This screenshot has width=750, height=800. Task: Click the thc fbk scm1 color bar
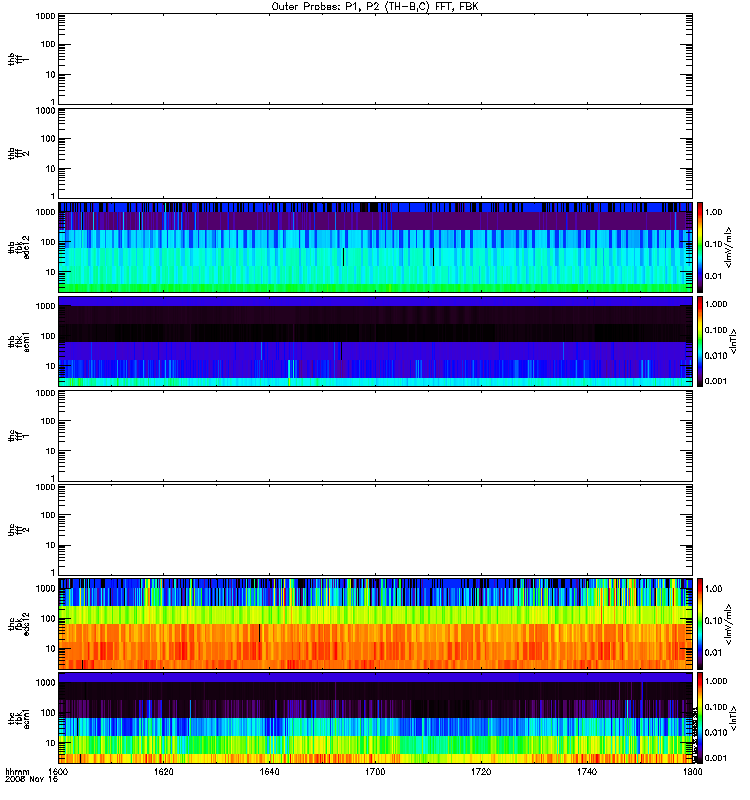(x=700, y=718)
